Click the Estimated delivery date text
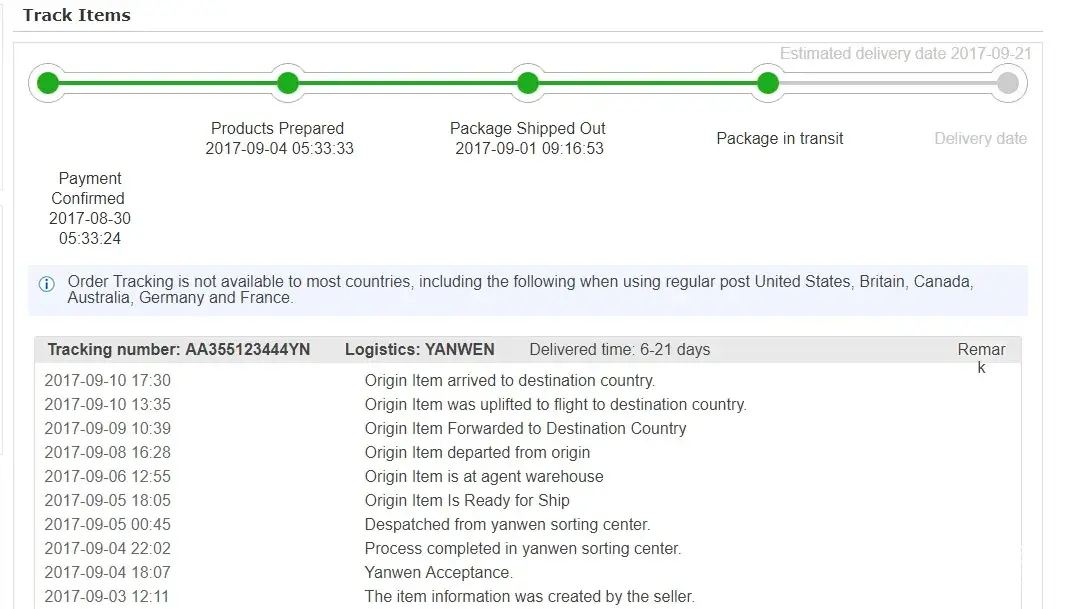Screen dimensions: 1078x609 point(905,54)
